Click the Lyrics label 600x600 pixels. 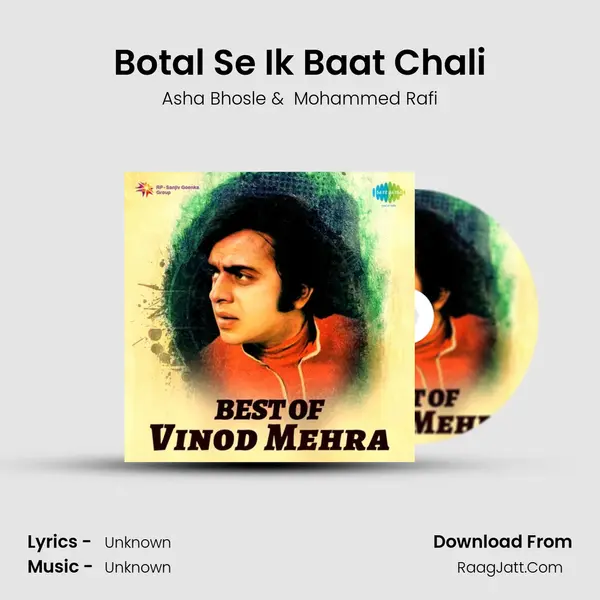[59, 542]
